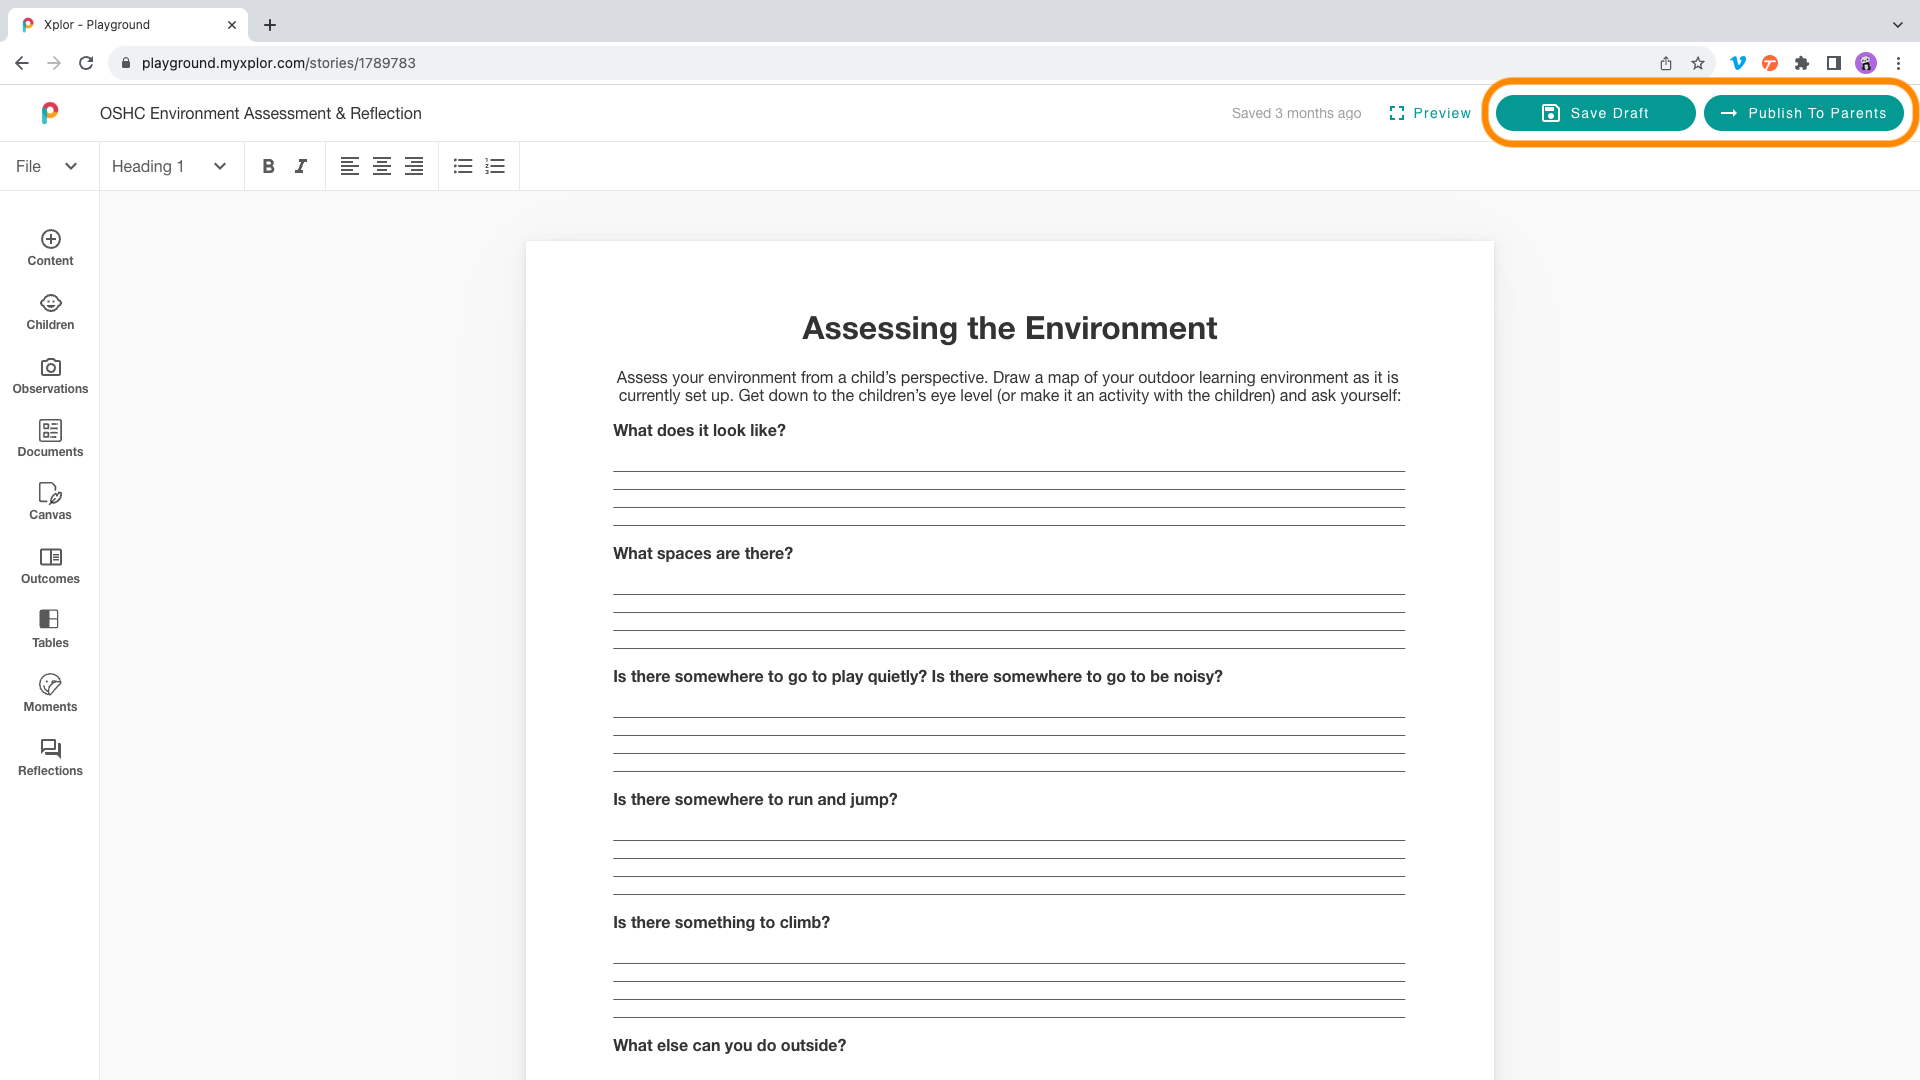Screen dimensions: 1920x1080
Task: Toggle bold formatting
Action: point(268,166)
